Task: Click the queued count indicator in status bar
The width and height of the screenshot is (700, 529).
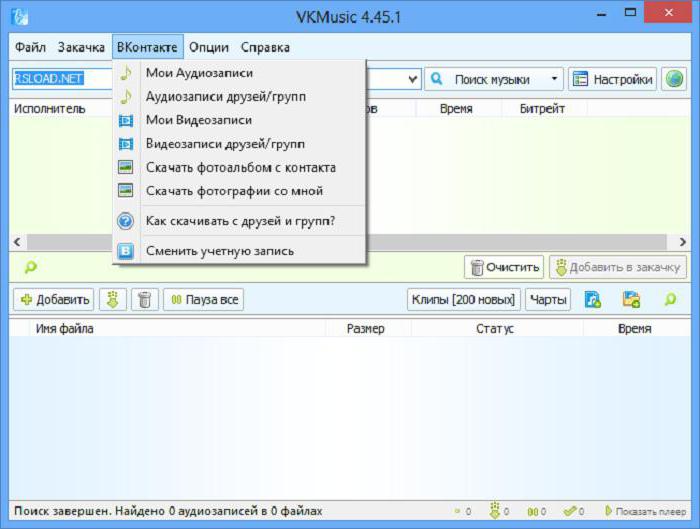Action: (x=463, y=512)
